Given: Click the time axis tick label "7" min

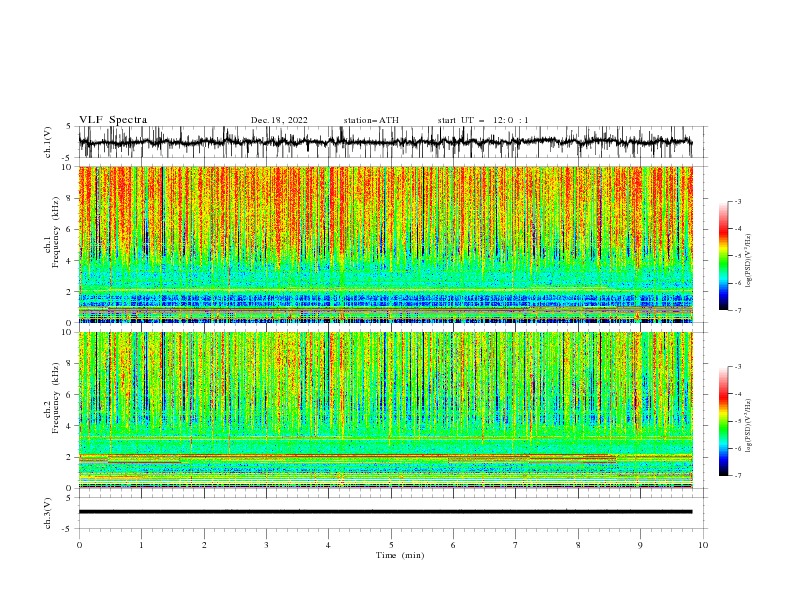Looking at the screenshot, I should click(516, 545).
